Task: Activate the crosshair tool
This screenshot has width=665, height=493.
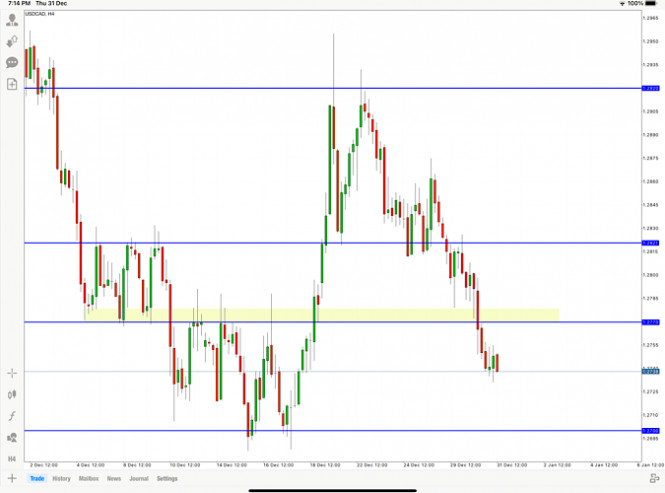Action: click(x=12, y=373)
